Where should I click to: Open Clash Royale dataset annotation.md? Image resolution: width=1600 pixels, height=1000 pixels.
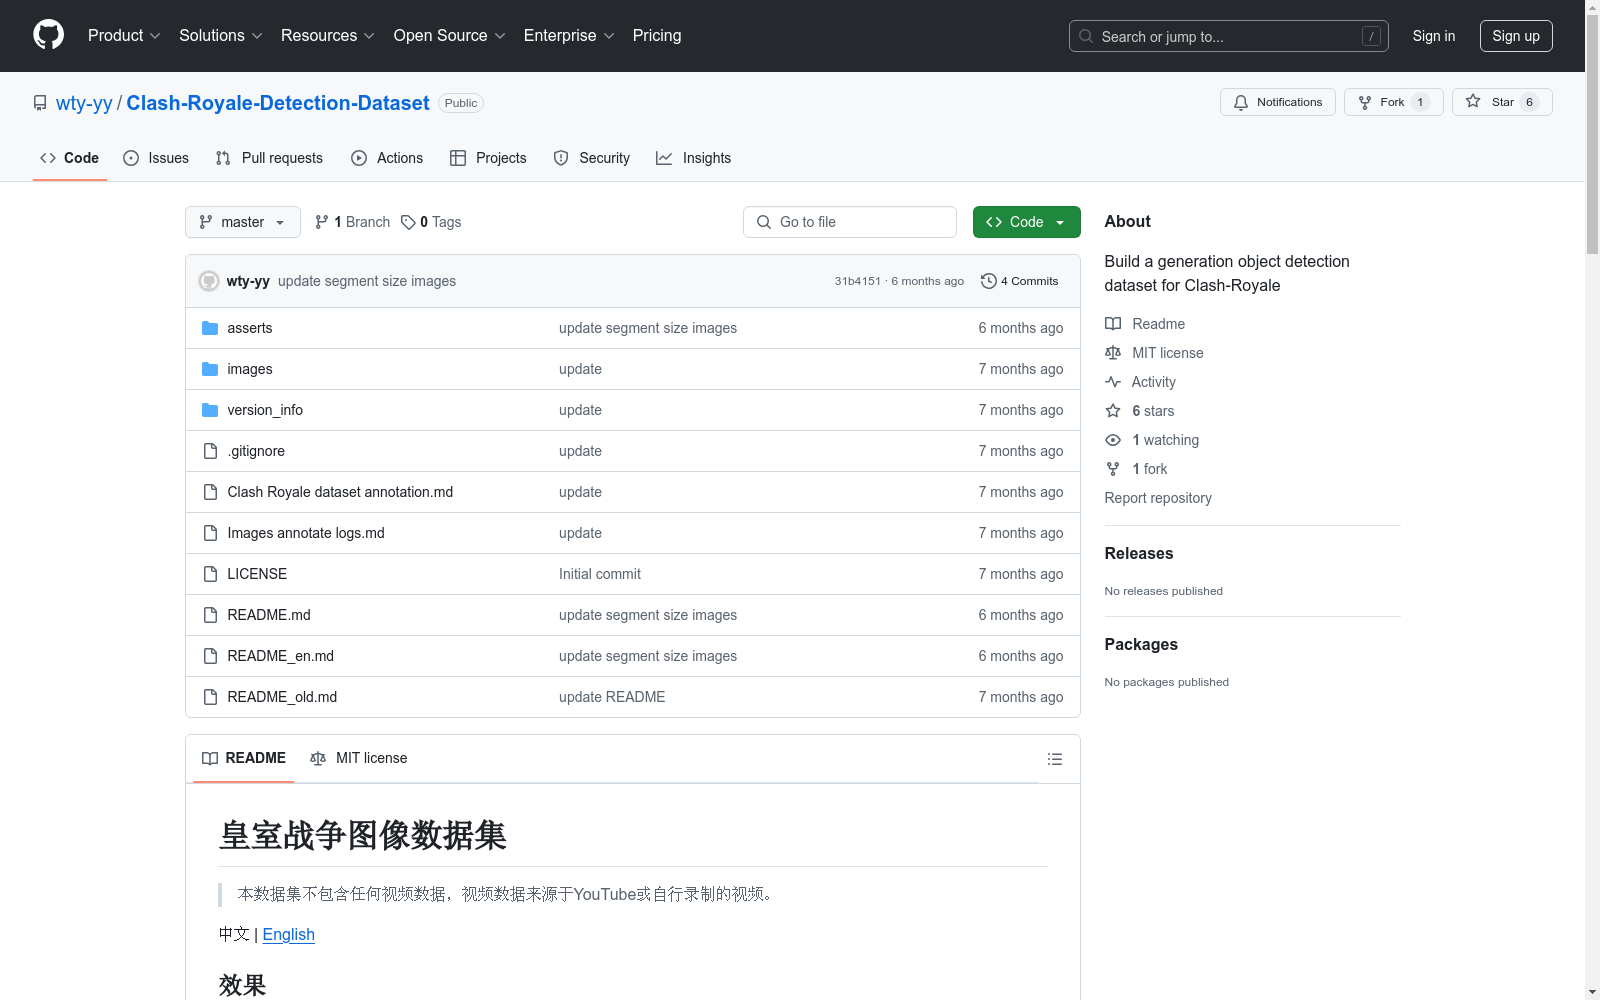[340, 492]
